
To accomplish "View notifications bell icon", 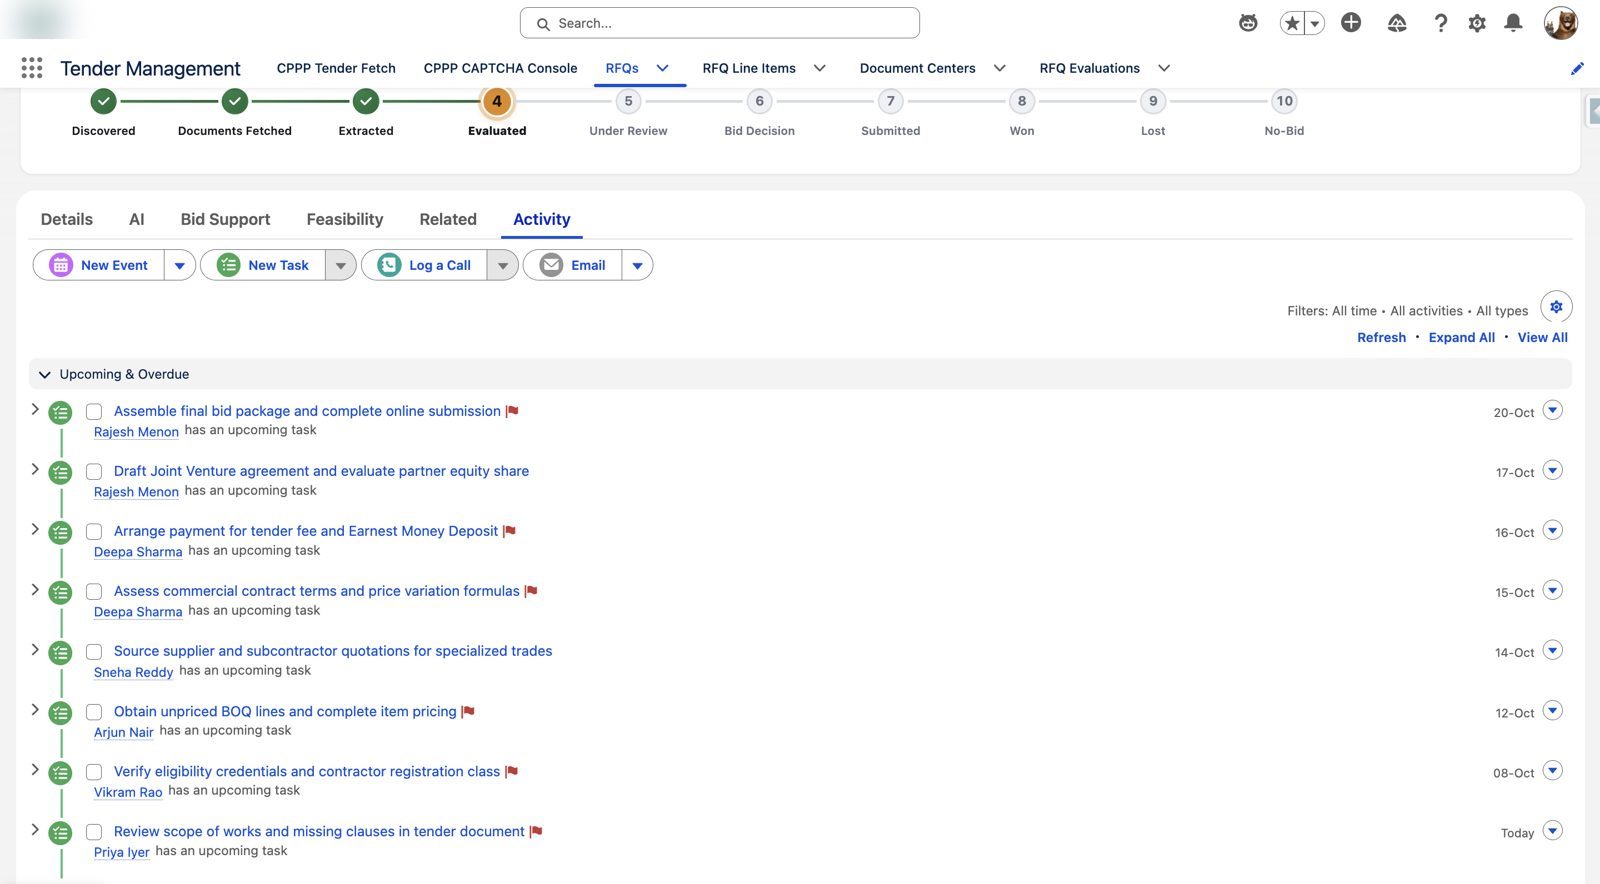I will click(x=1514, y=23).
